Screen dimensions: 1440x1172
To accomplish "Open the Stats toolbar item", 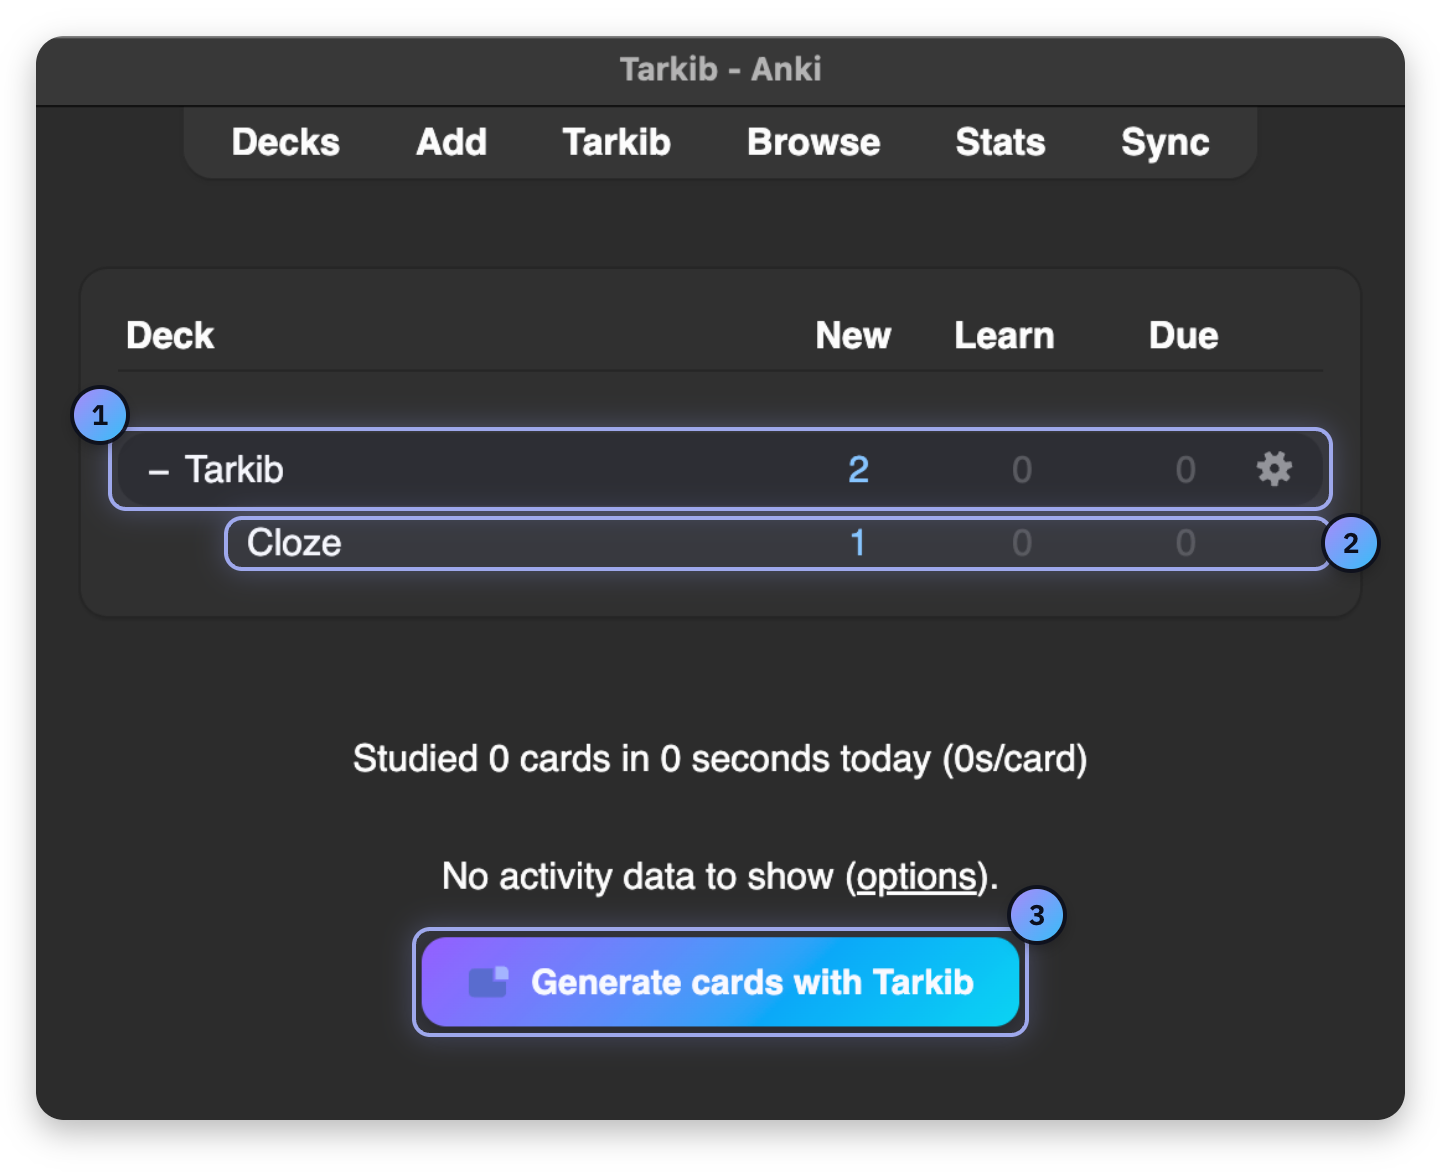I will click(1000, 142).
